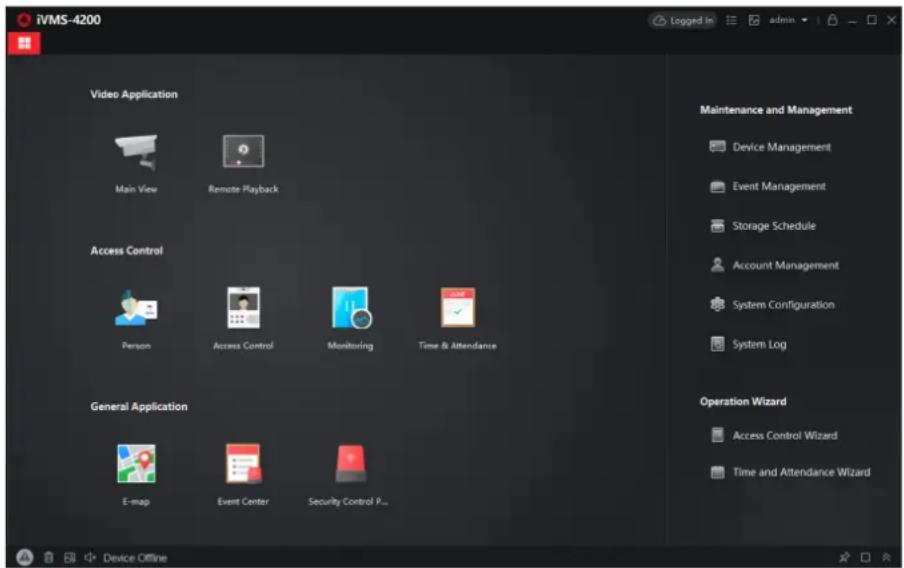Open Storage Schedule link
The height and width of the screenshot is (568, 904).
(774, 226)
